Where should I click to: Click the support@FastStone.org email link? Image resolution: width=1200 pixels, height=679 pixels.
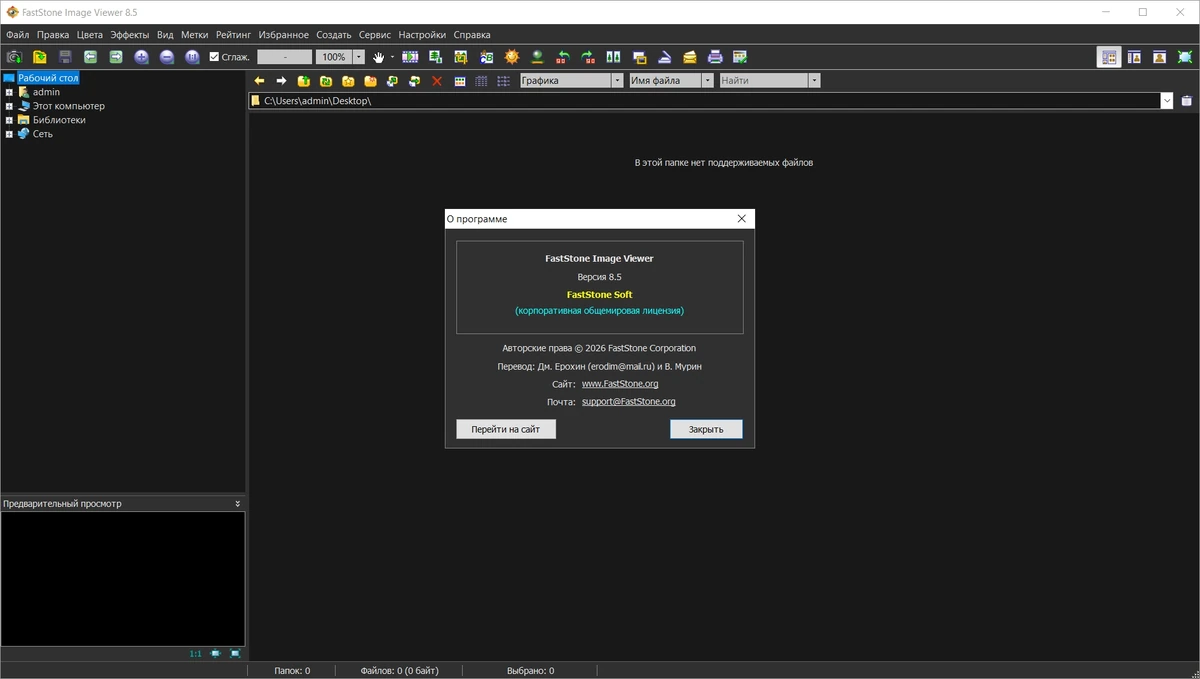click(629, 402)
